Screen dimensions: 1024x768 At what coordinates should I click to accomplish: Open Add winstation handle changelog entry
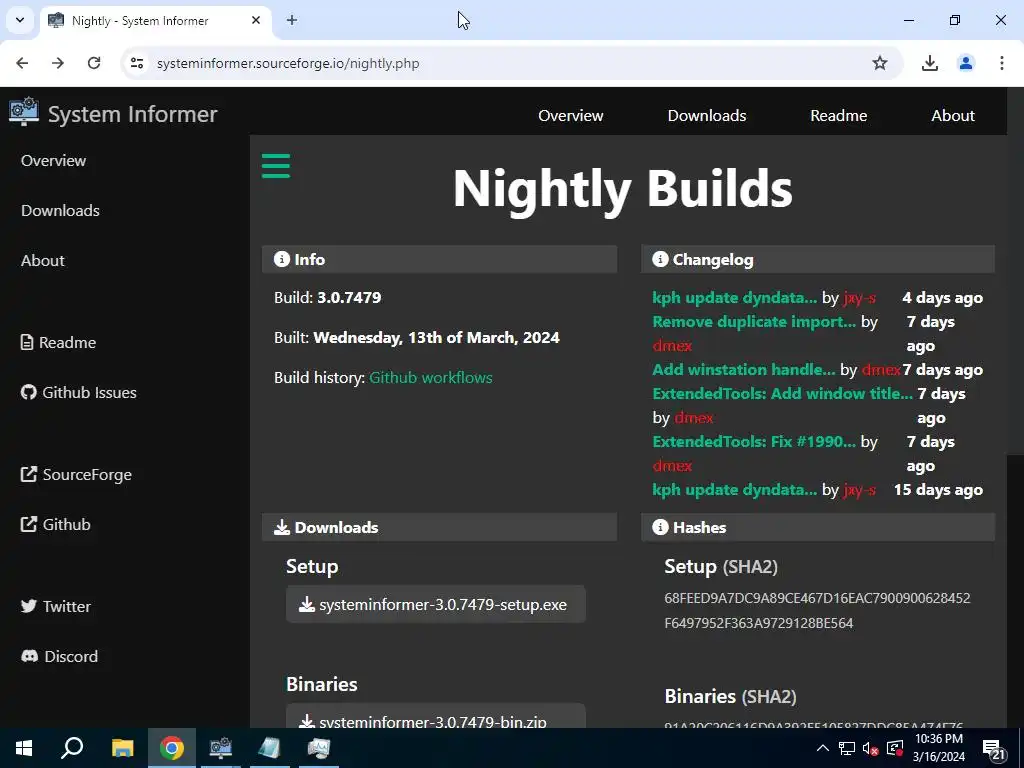coord(743,370)
